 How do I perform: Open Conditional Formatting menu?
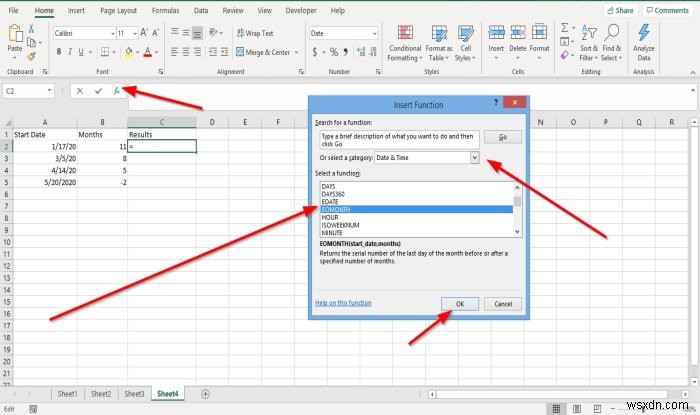[405, 43]
